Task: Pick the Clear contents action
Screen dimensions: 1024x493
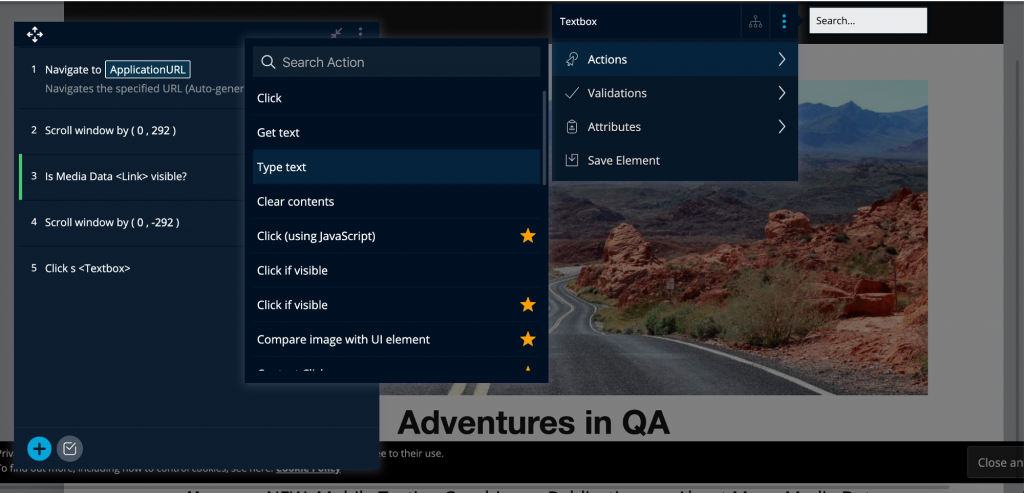Action: point(295,201)
